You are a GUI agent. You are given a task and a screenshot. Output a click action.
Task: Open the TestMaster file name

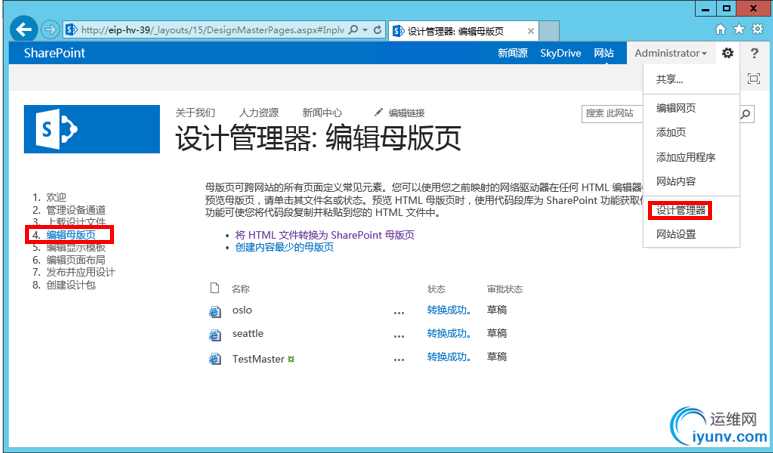pyautogui.click(x=258, y=359)
